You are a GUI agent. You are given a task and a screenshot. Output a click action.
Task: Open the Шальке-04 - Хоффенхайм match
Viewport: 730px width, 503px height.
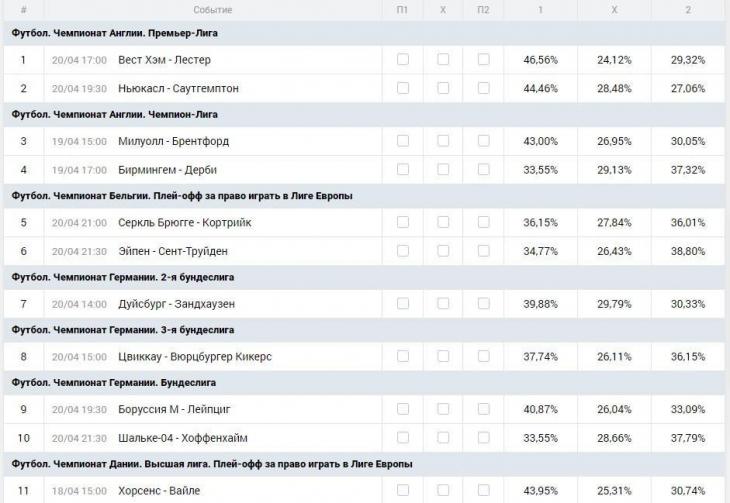[x=182, y=438]
